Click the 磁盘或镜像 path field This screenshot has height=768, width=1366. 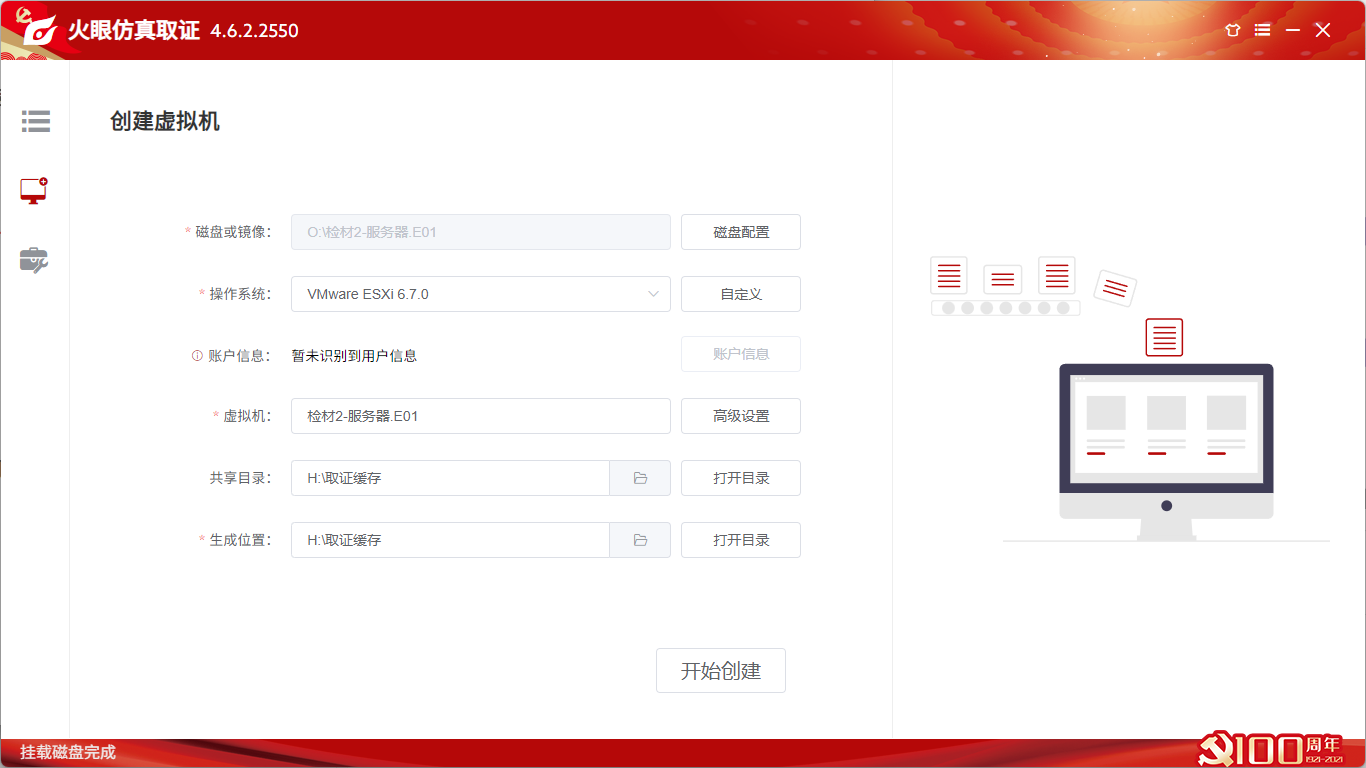[481, 232]
